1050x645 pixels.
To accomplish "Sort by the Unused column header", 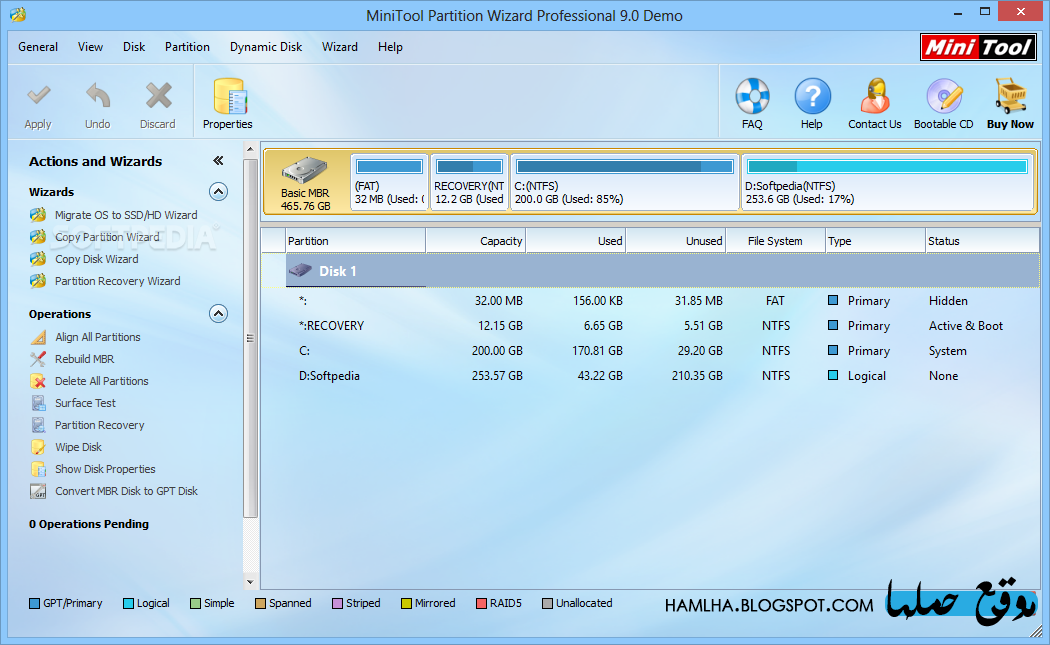I will click(676, 241).
